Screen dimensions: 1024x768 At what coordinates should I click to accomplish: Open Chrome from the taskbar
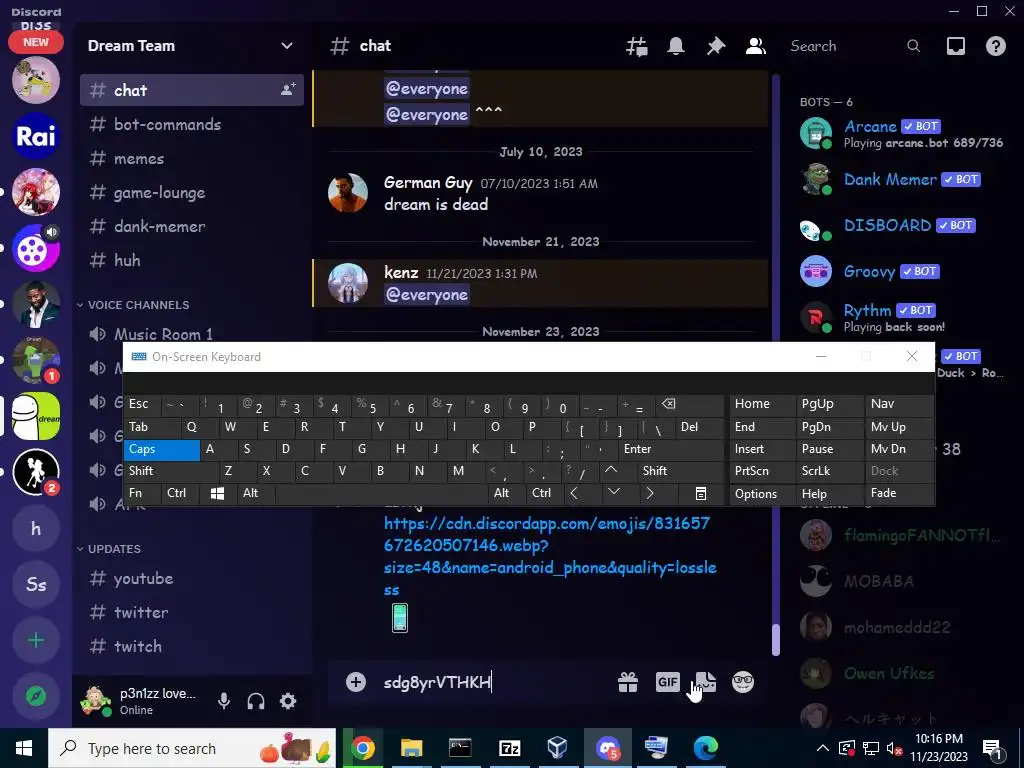[x=363, y=748]
